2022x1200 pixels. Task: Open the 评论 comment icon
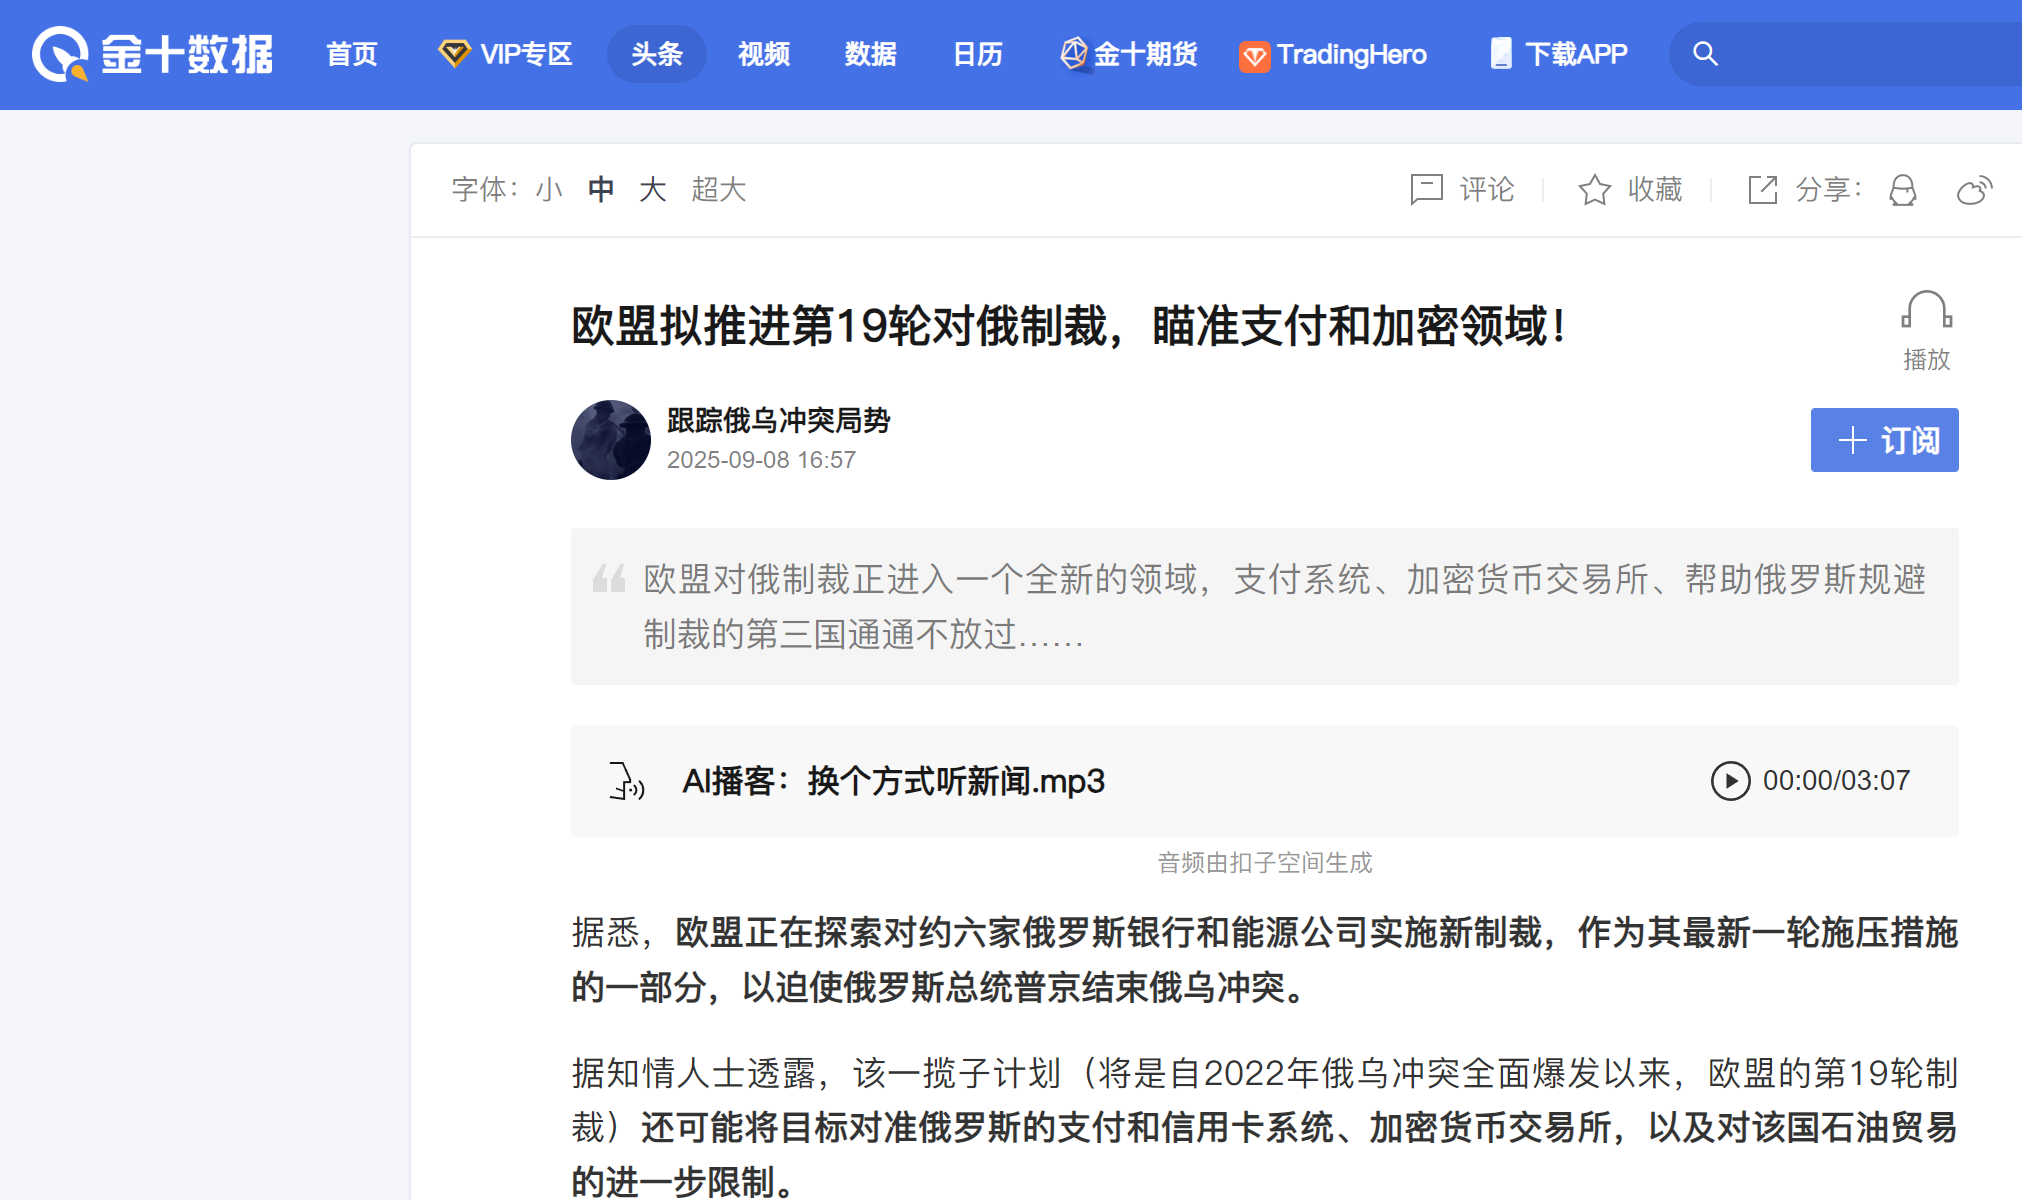pyautogui.click(x=1427, y=189)
